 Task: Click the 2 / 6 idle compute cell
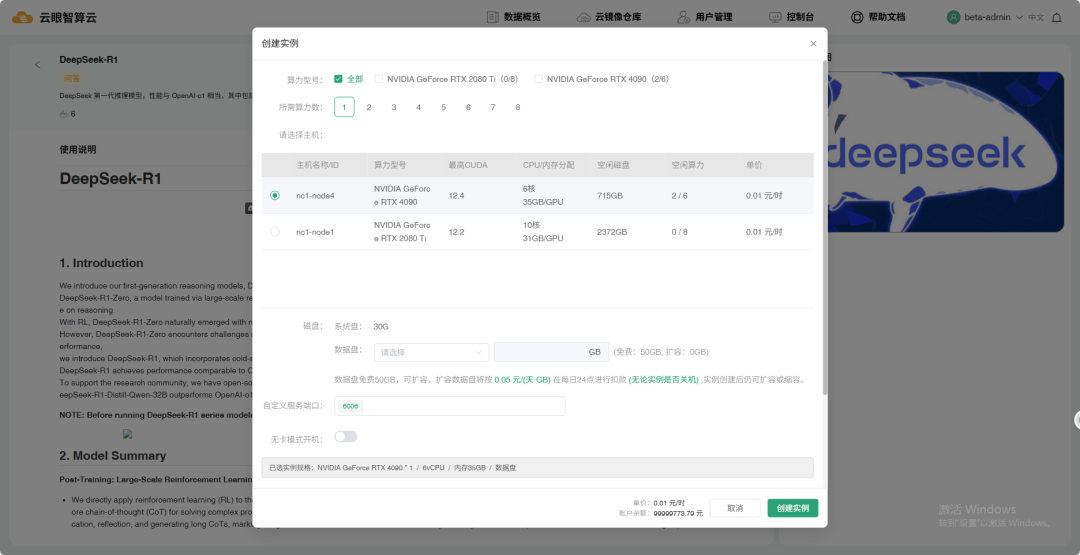tap(679, 196)
